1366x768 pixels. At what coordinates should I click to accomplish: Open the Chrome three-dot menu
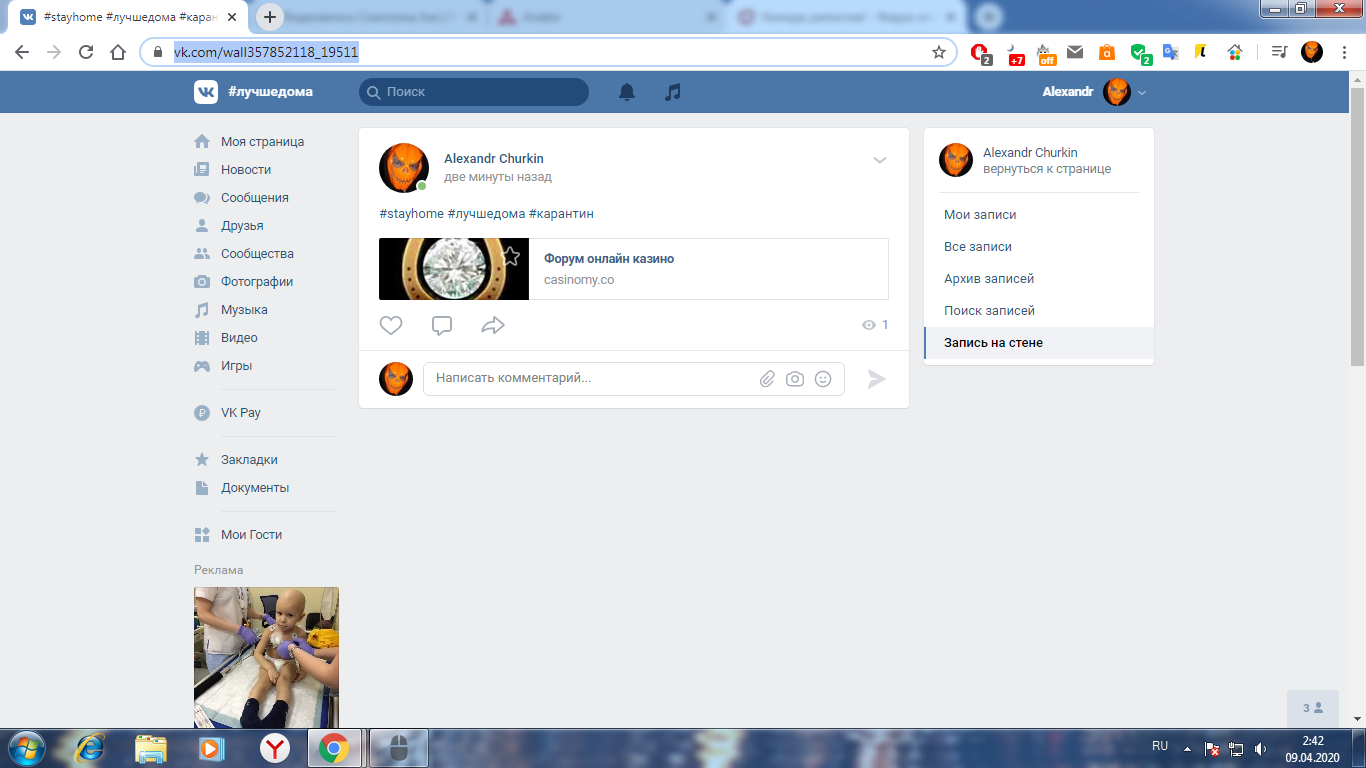pos(1344,52)
